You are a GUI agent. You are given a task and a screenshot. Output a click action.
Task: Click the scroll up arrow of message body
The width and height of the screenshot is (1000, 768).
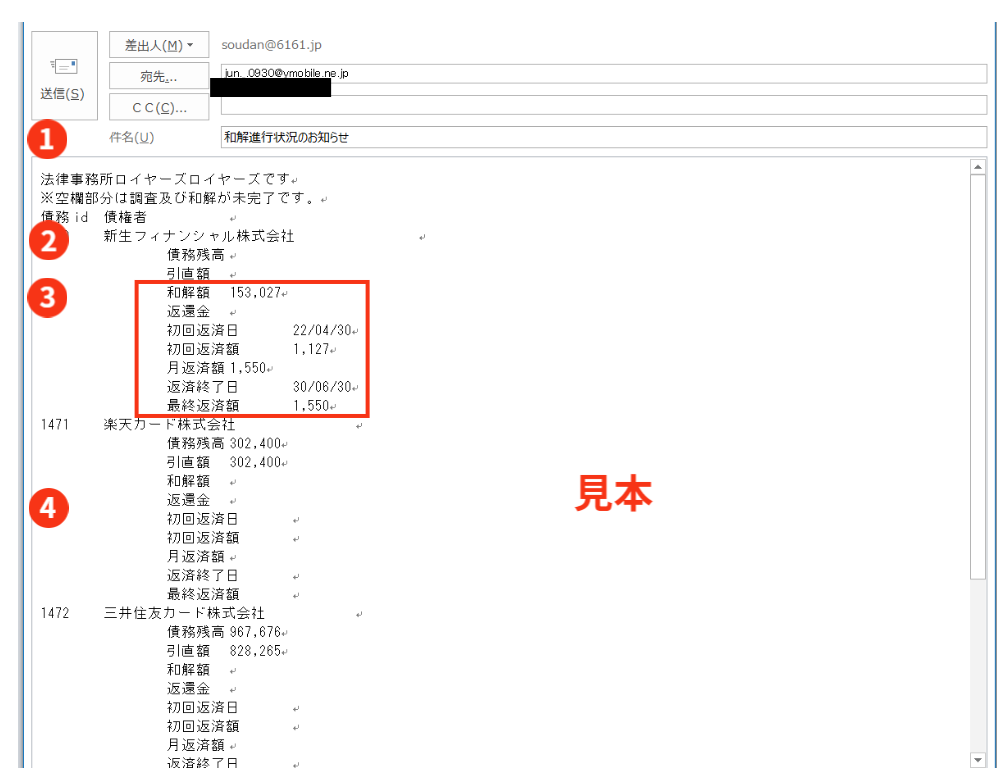[978, 167]
